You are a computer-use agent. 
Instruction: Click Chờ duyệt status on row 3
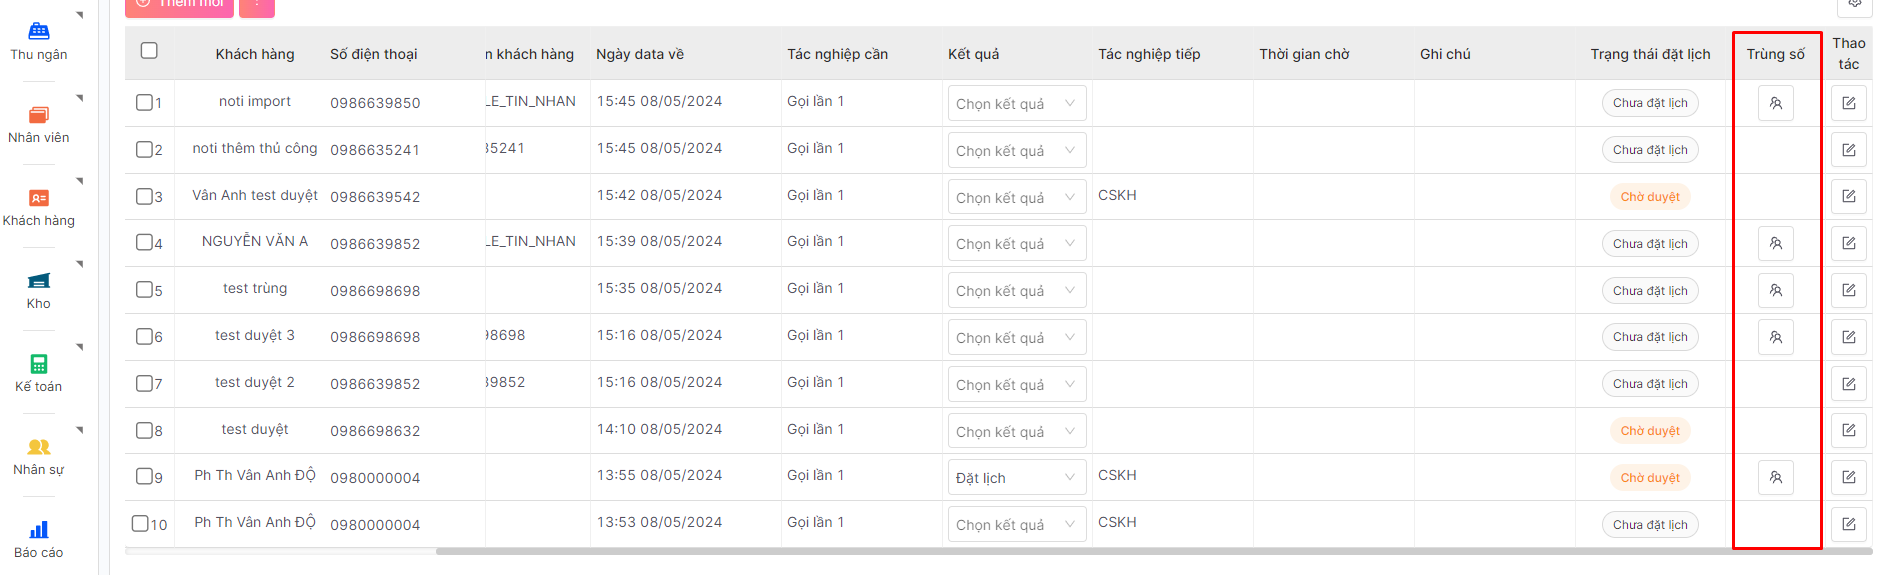1649,197
